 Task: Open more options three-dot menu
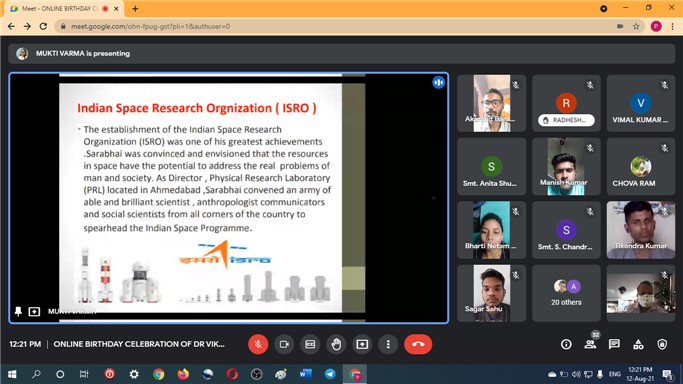pyautogui.click(x=388, y=344)
